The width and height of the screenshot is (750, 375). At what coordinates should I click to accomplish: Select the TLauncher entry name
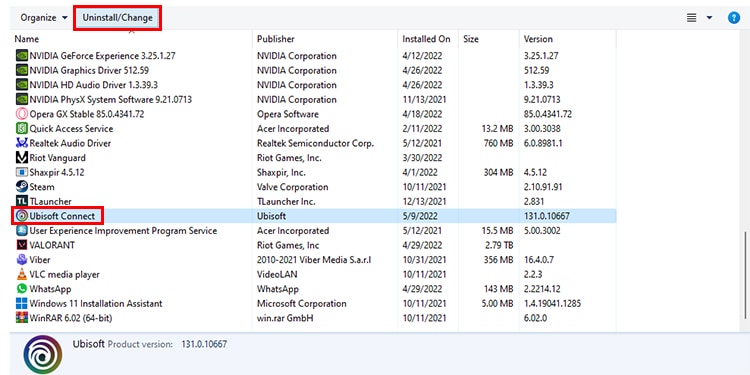click(50, 201)
